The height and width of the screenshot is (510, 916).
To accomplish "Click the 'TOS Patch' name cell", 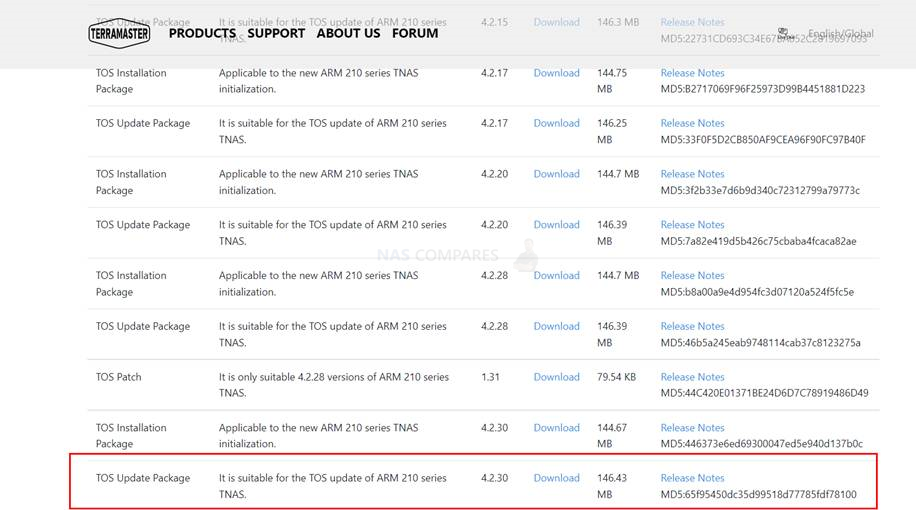I will (x=119, y=377).
